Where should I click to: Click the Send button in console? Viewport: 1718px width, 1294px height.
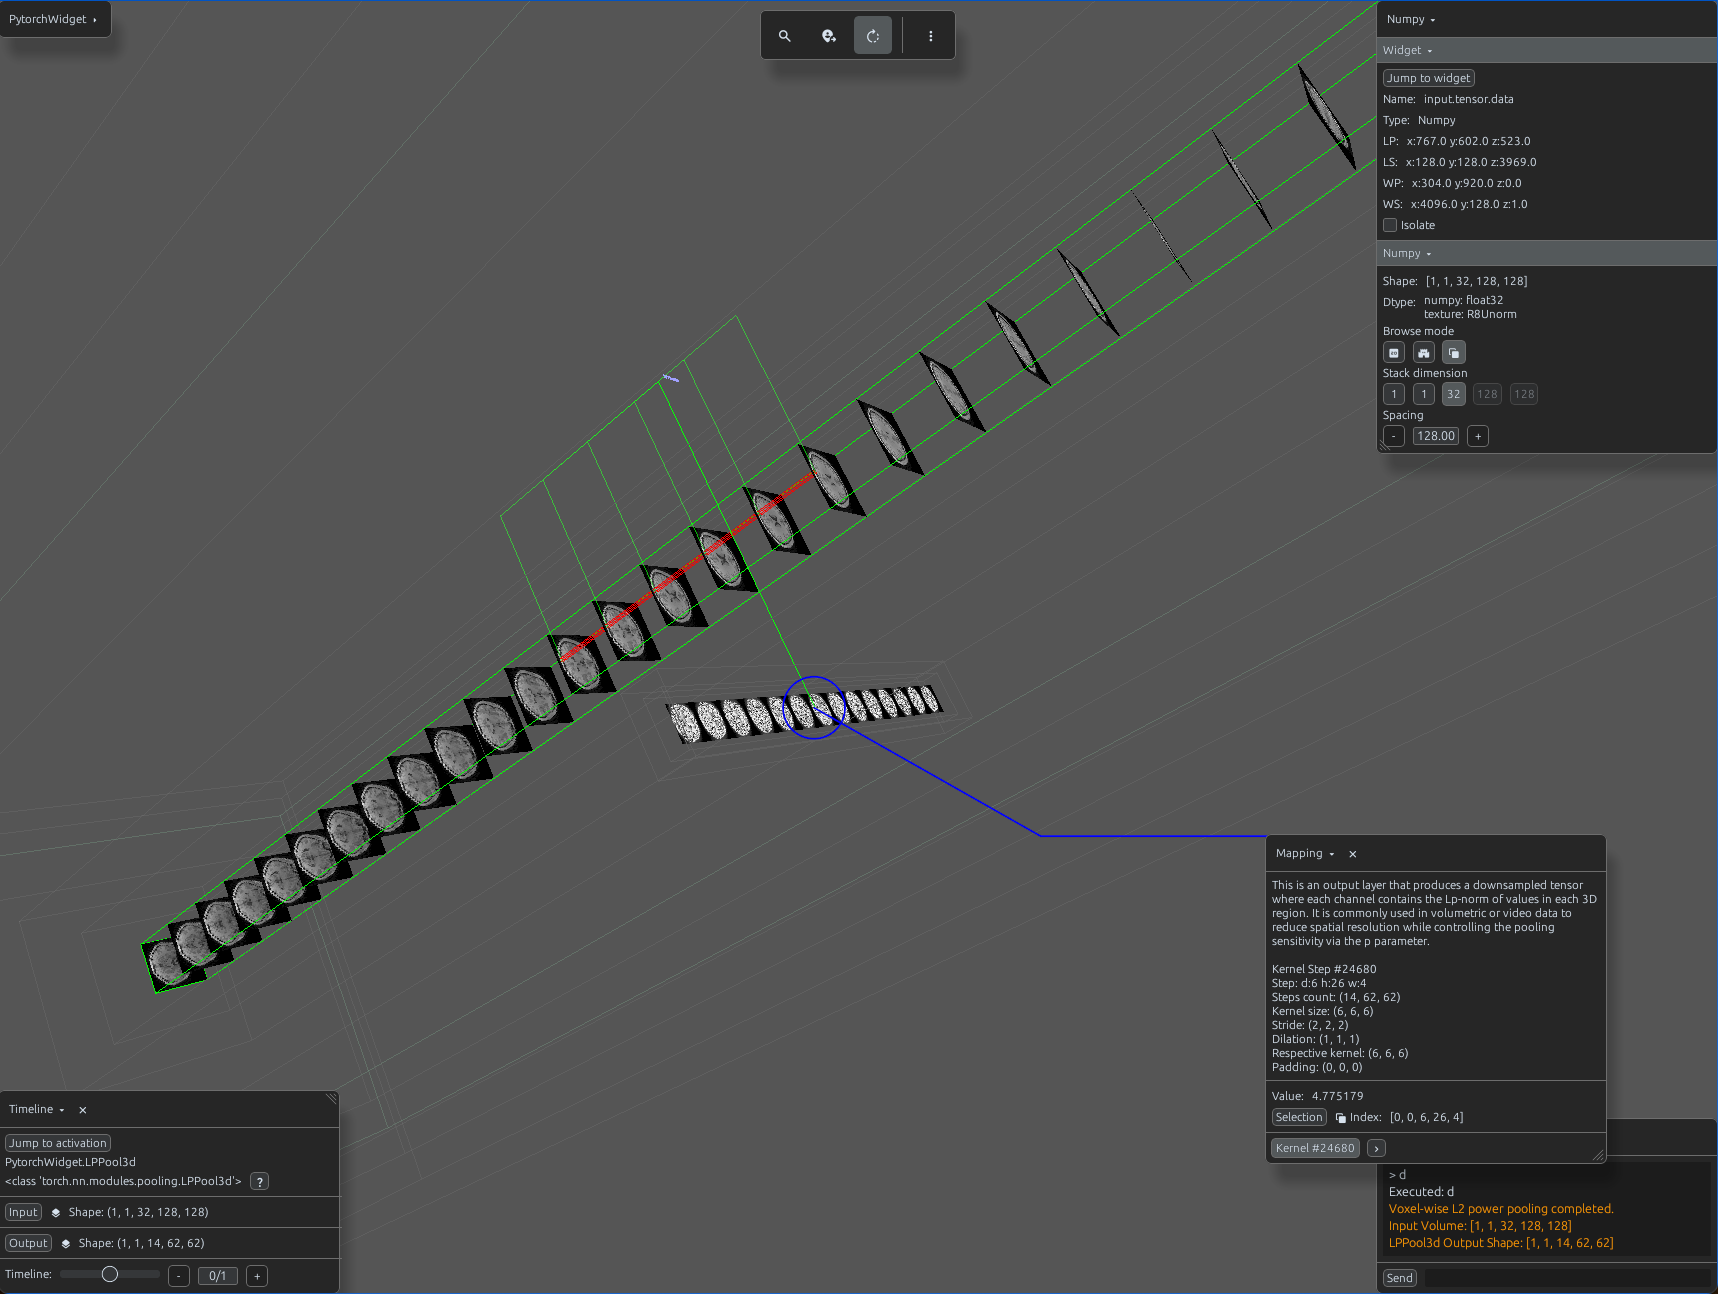[x=1399, y=1278]
